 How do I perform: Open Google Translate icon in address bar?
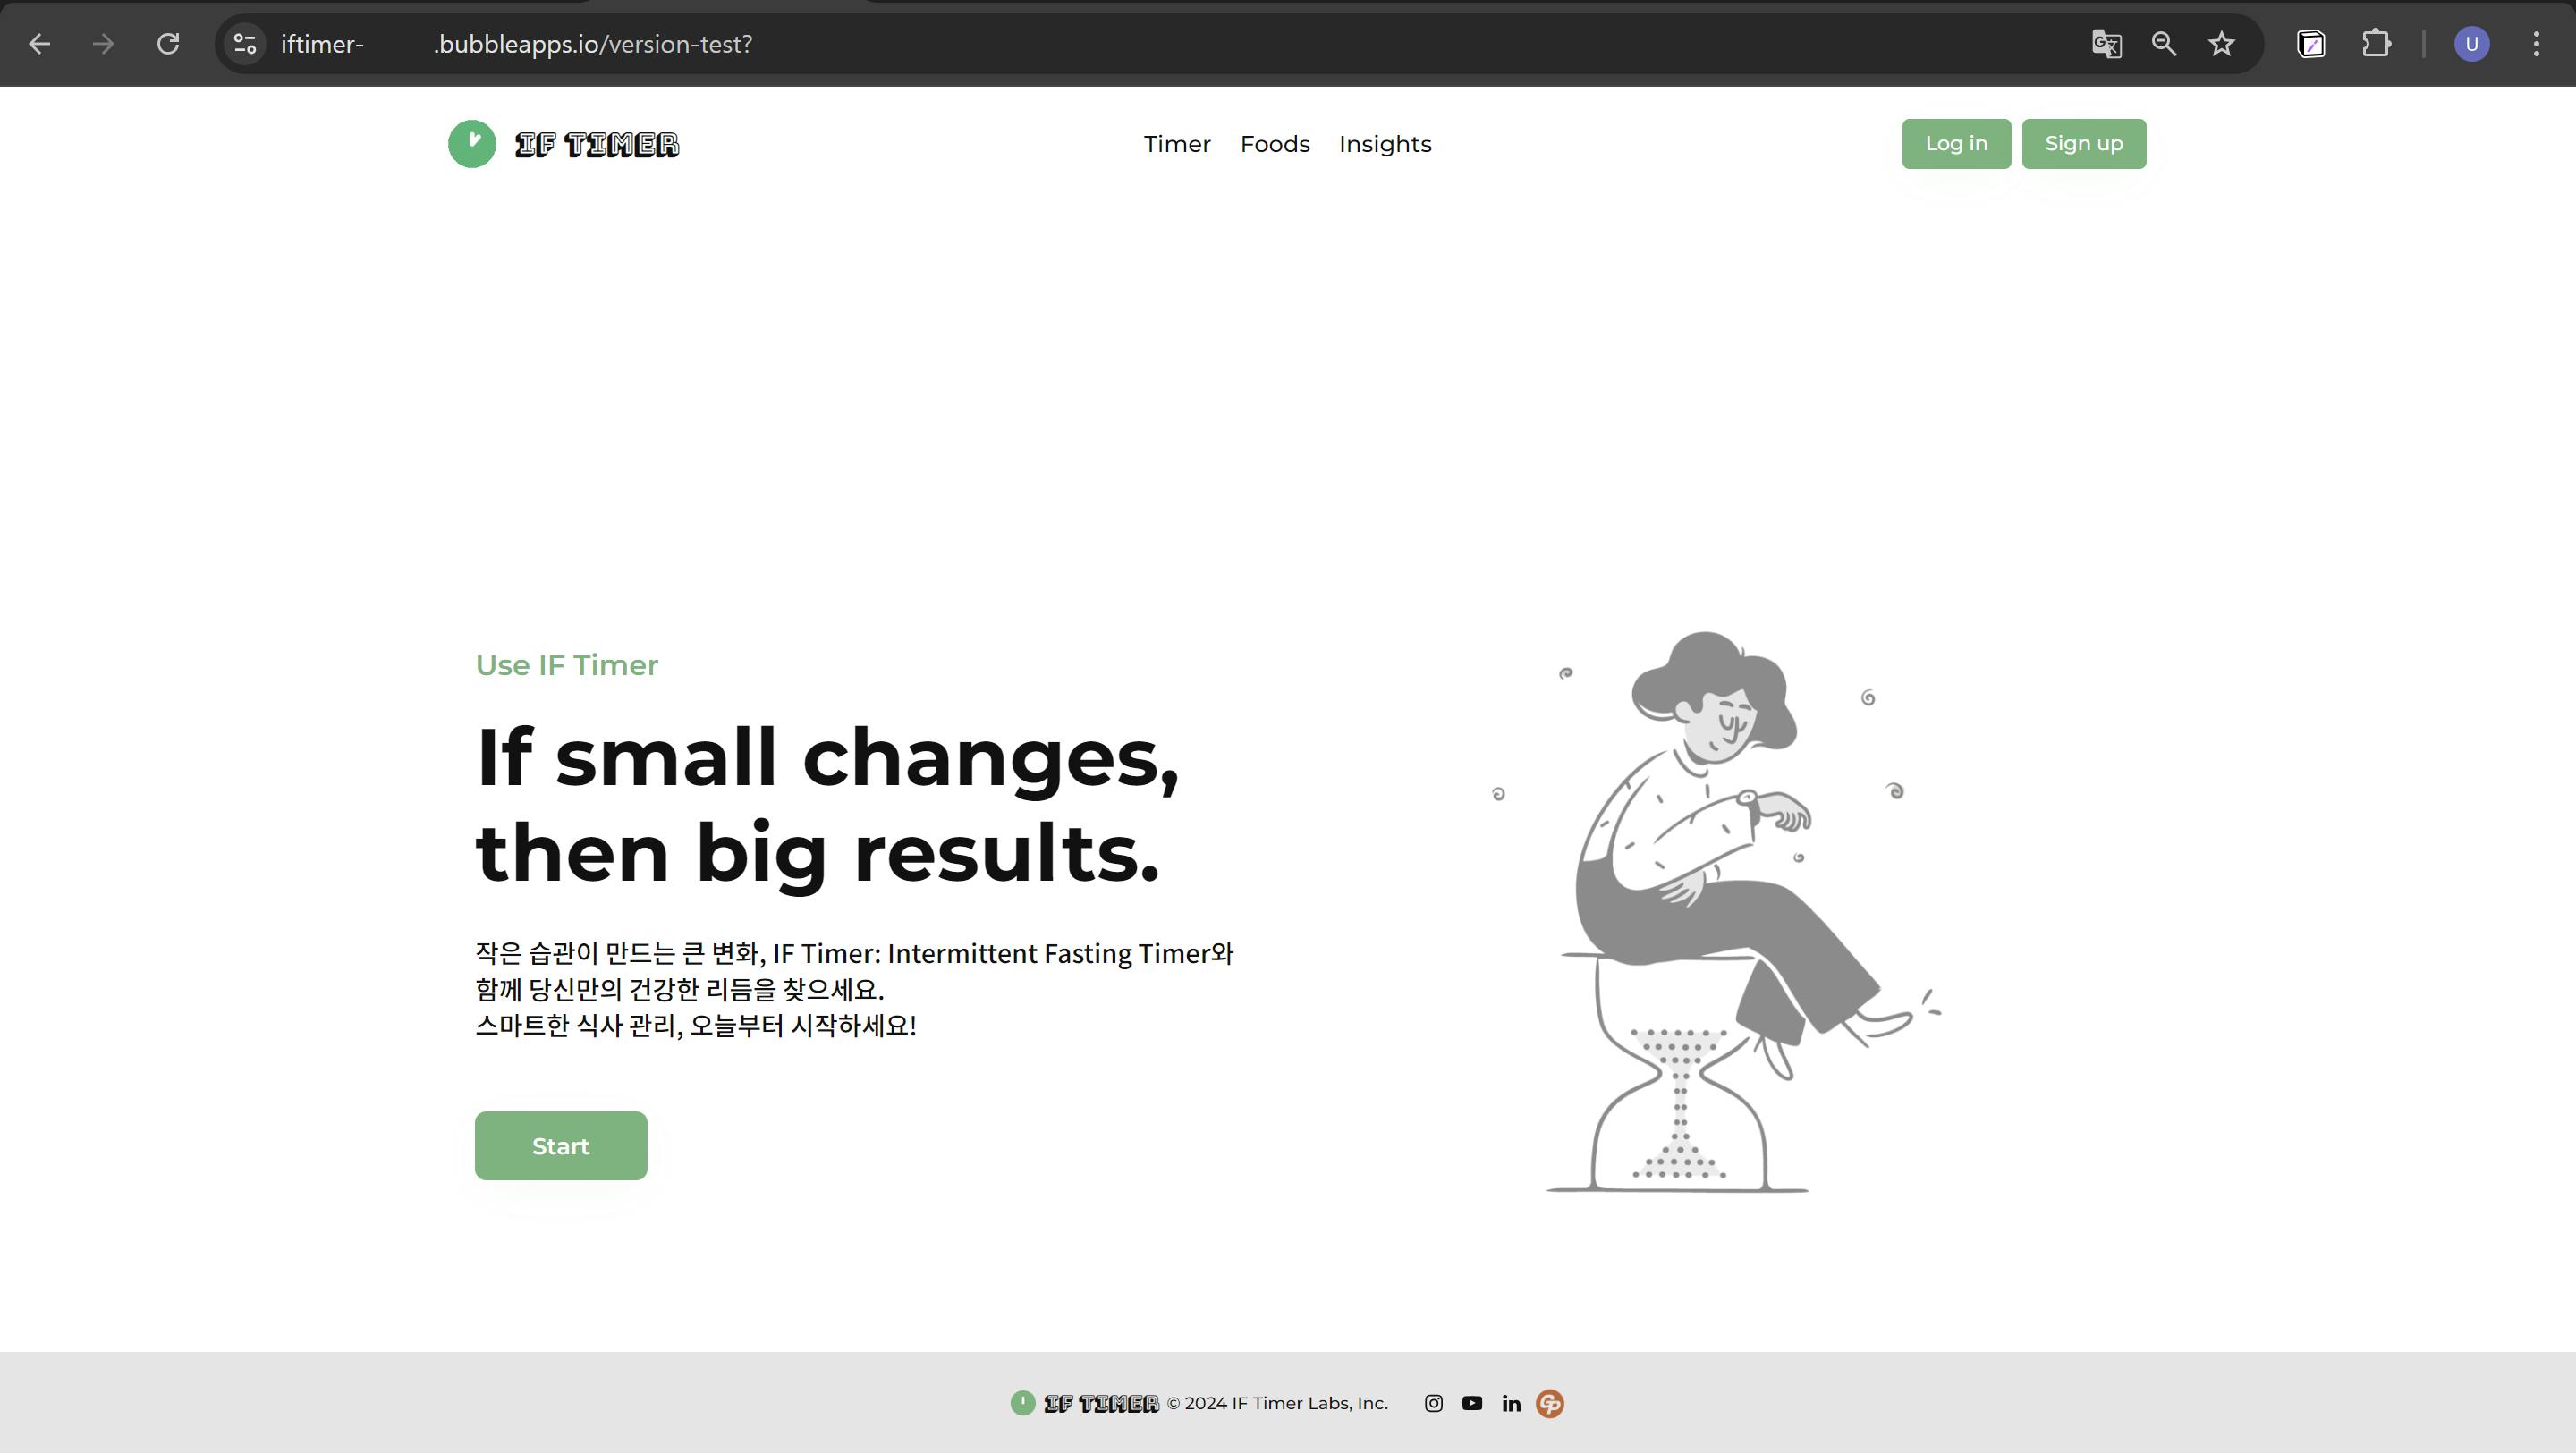click(2106, 44)
